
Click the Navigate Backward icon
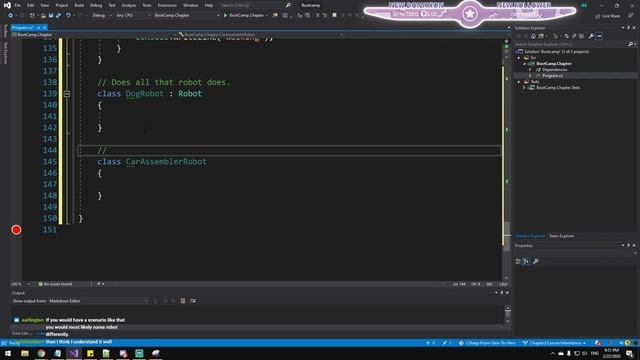(10, 16)
